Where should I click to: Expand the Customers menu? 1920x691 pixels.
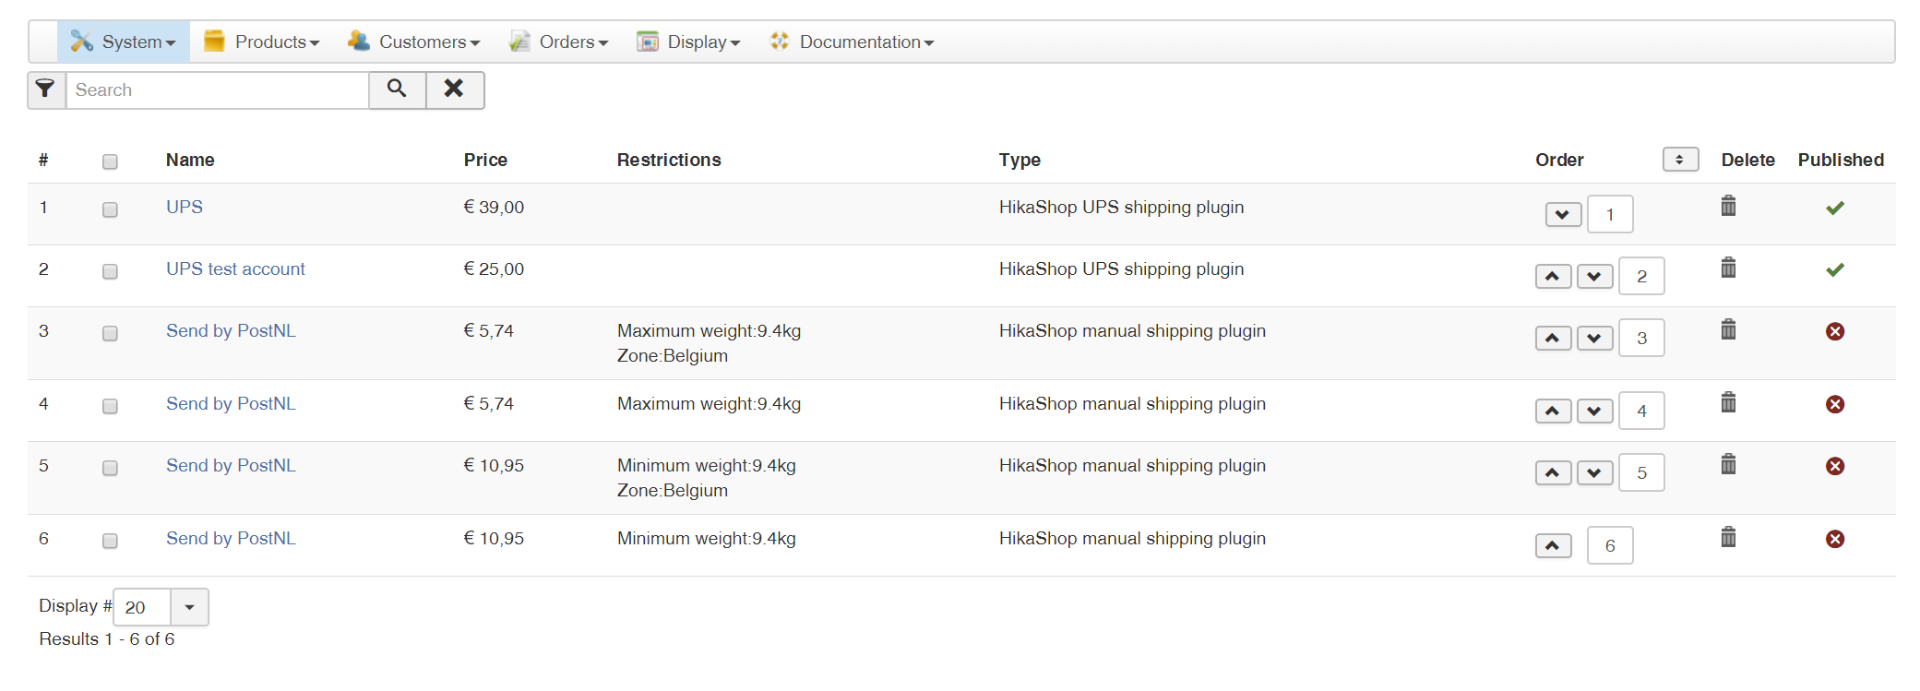pyautogui.click(x=414, y=42)
